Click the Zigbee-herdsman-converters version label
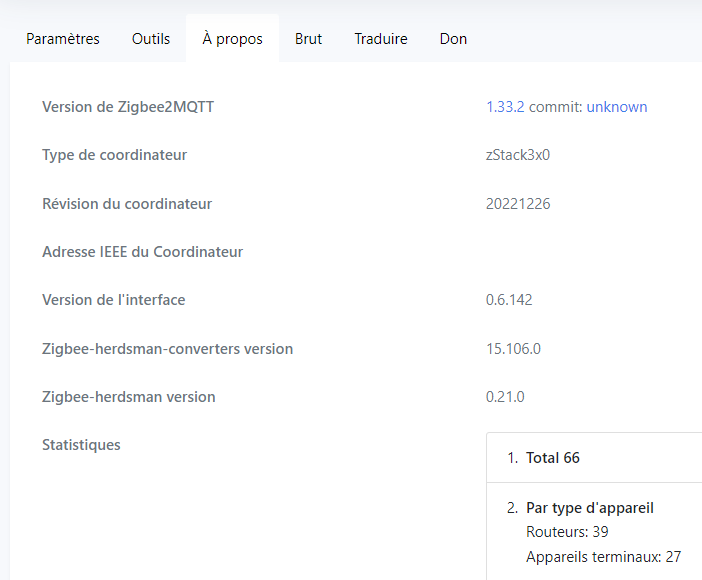Image resolution: width=702 pixels, height=580 pixels. [x=167, y=349]
